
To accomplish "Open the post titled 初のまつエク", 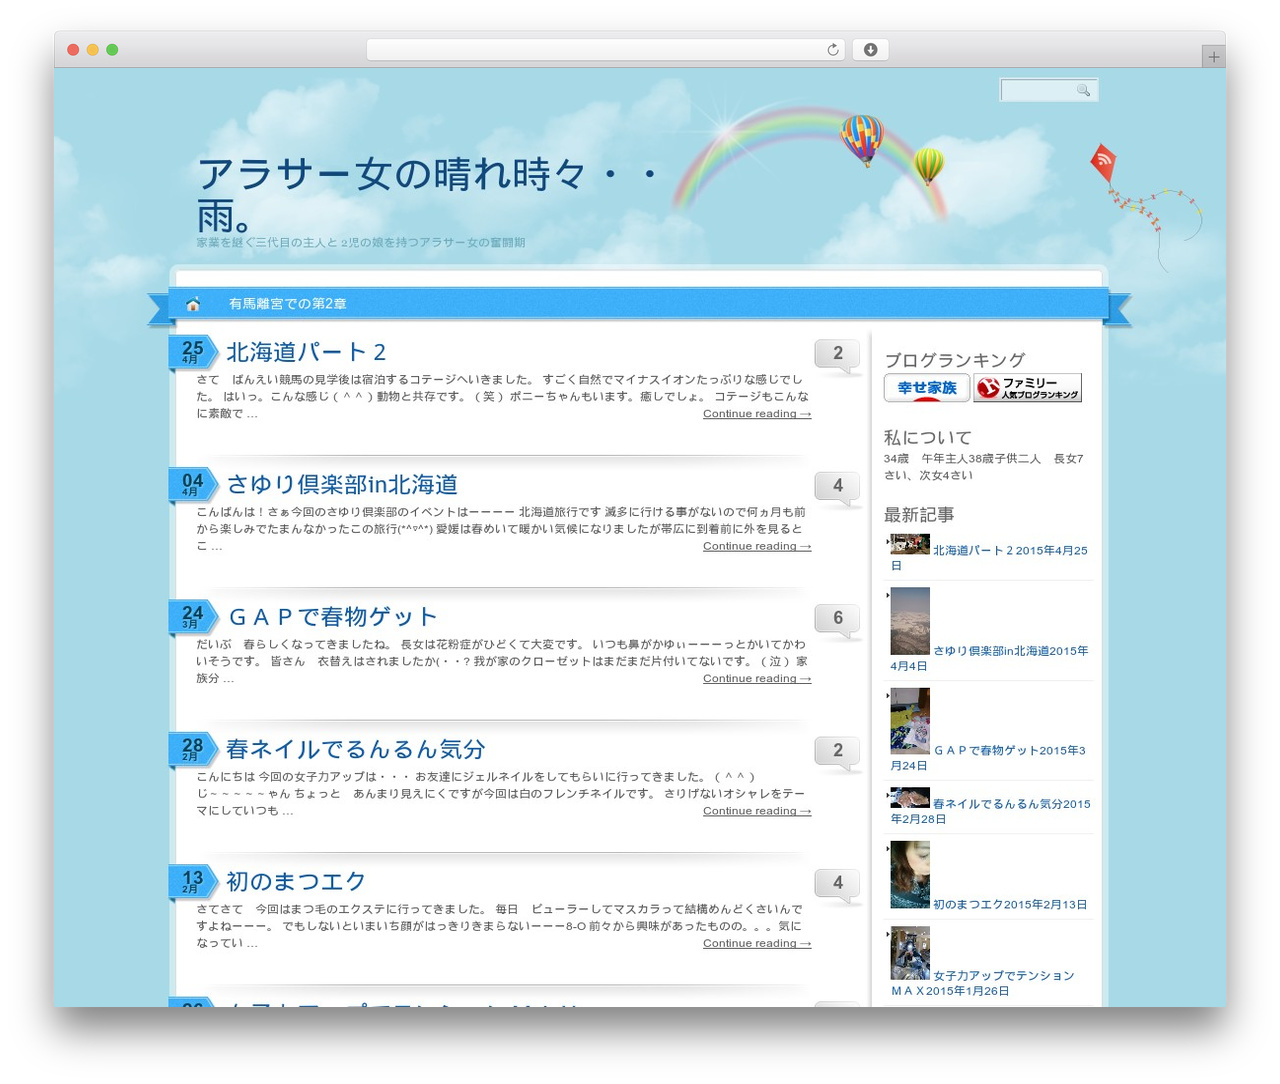I will tap(296, 881).
